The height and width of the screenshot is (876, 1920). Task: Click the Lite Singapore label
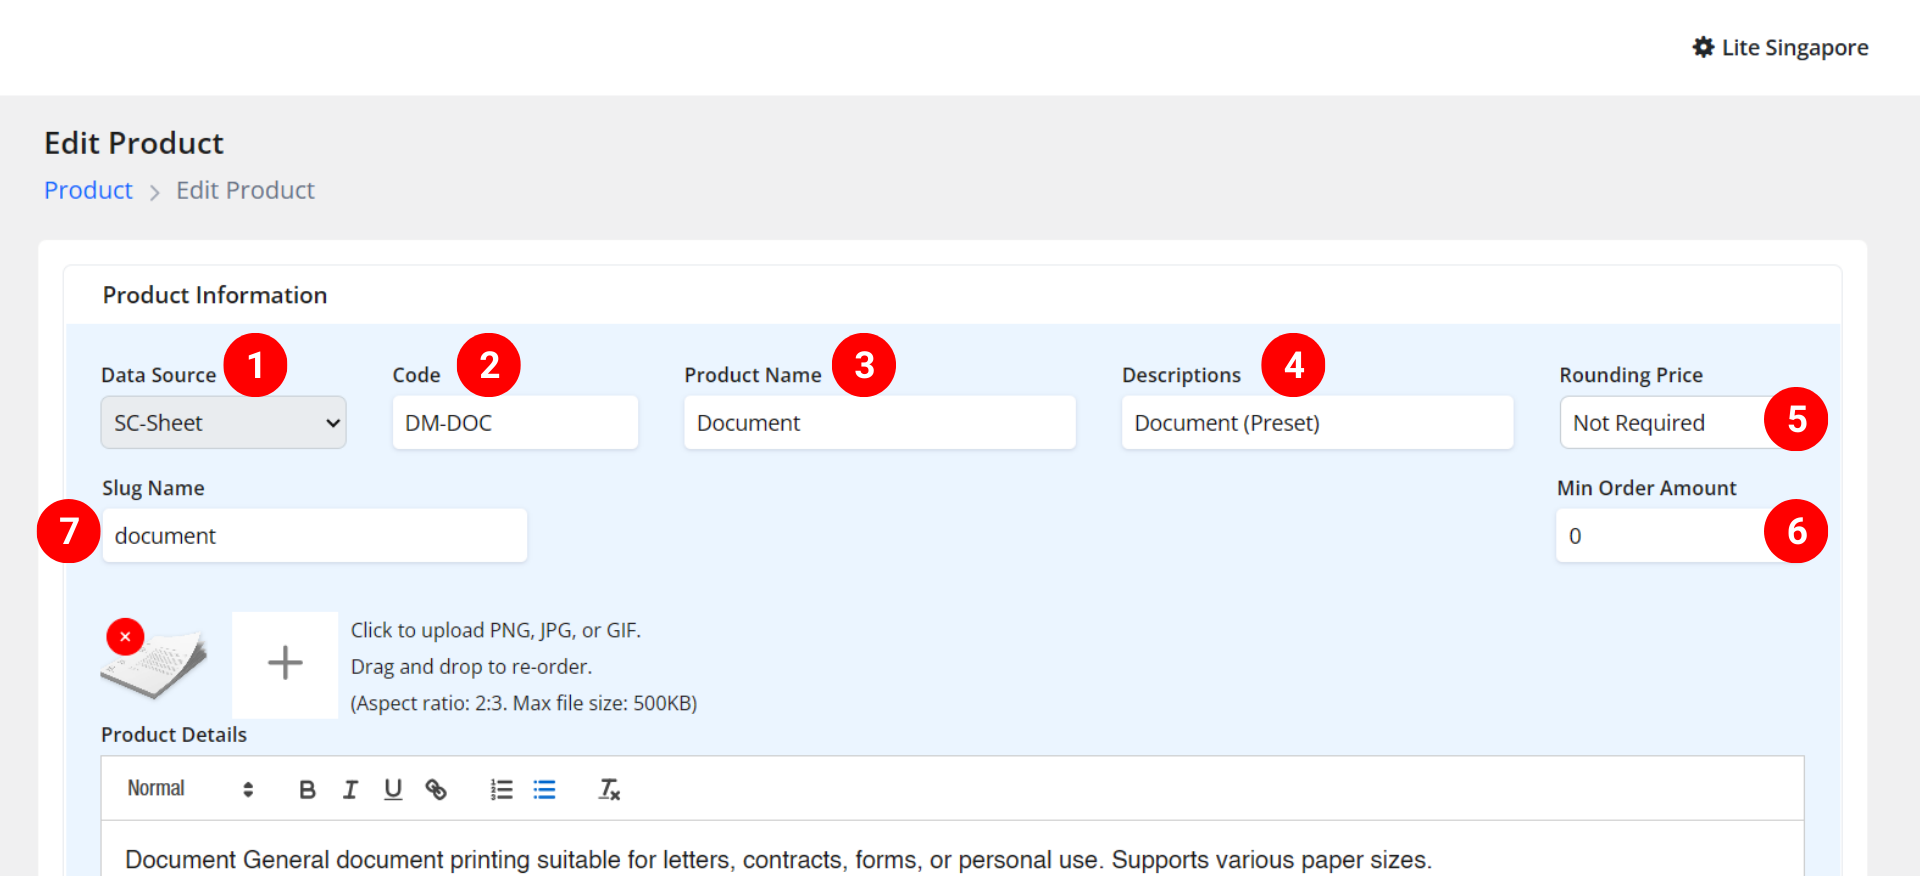(x=1794, y=47)
